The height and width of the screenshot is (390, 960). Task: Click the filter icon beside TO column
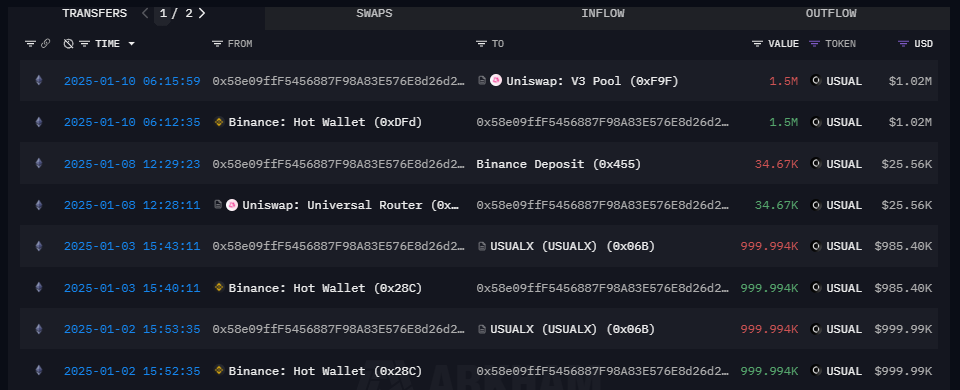tap(481, 44)
